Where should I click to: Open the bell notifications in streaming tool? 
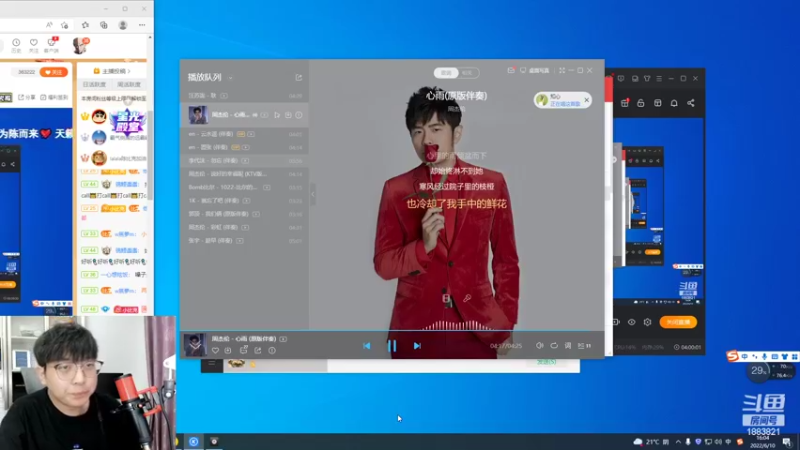pos(674,103)
